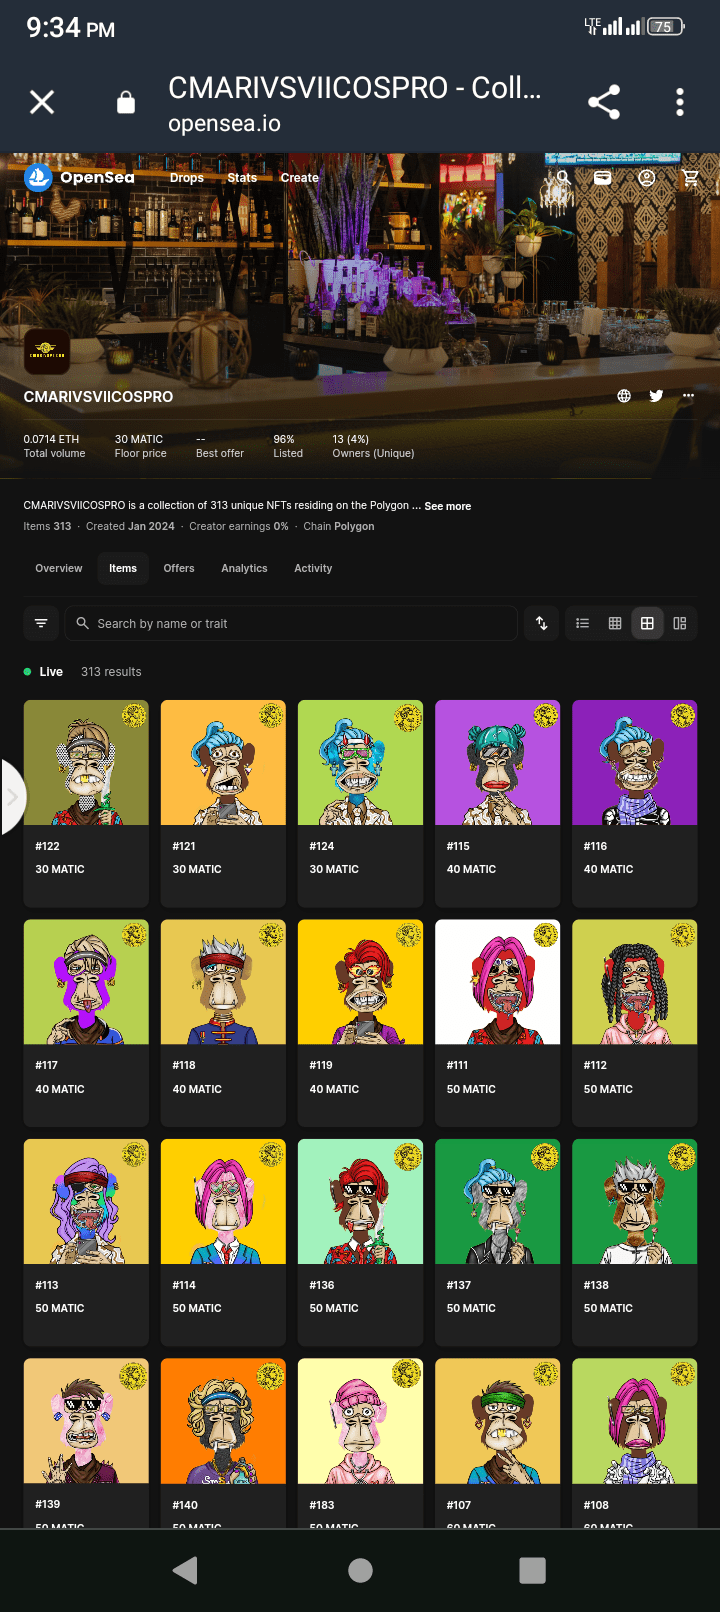720x1612 pixels.
Task: Open NFT #116 thumbnail
Action: (634, 763)
